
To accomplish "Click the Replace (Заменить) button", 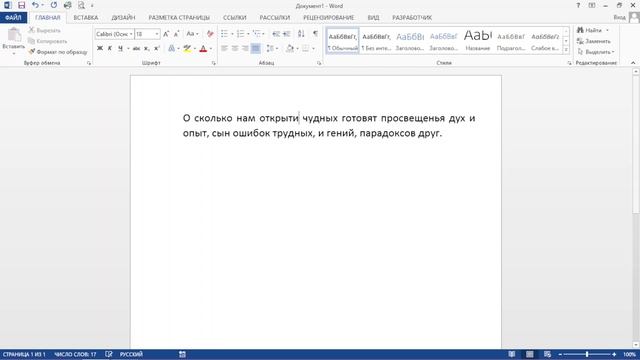I will point(593,41).
